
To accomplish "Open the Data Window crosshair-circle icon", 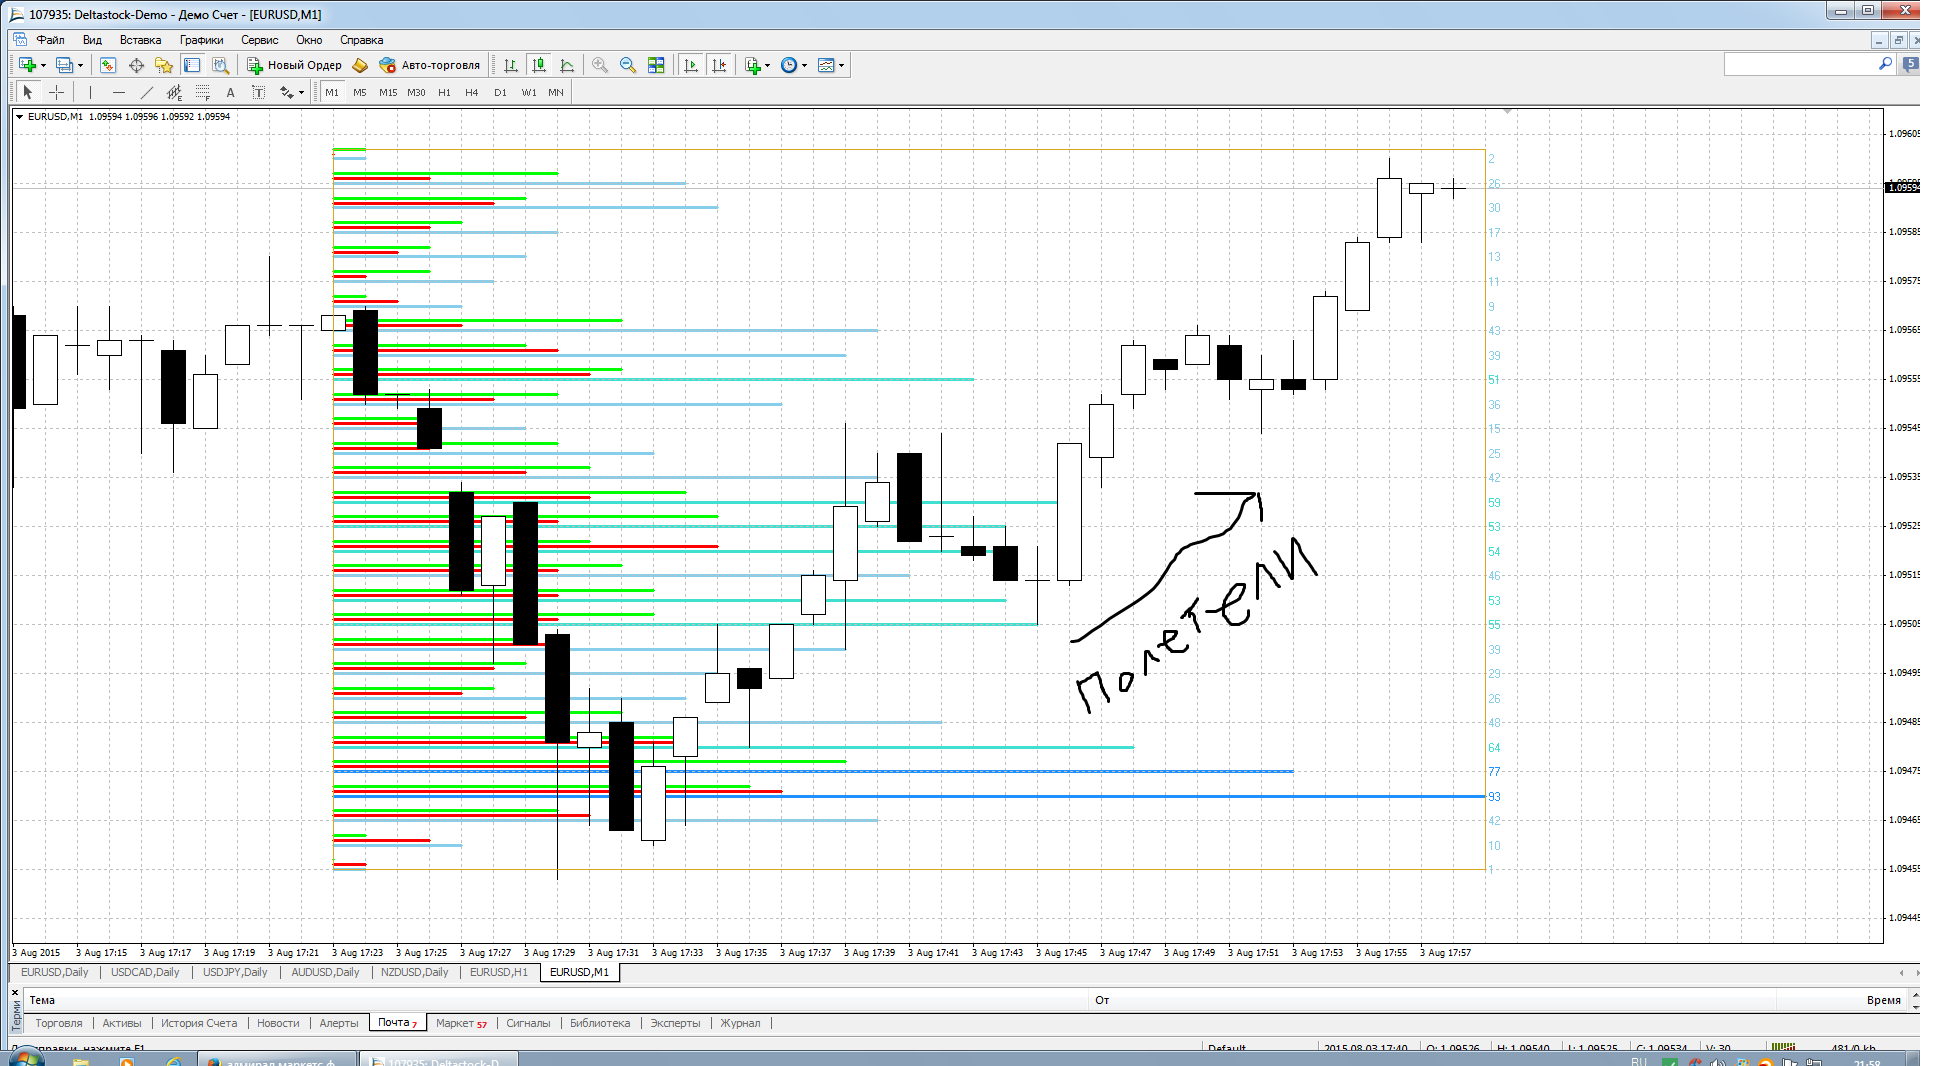I will [x=136, y=65].
